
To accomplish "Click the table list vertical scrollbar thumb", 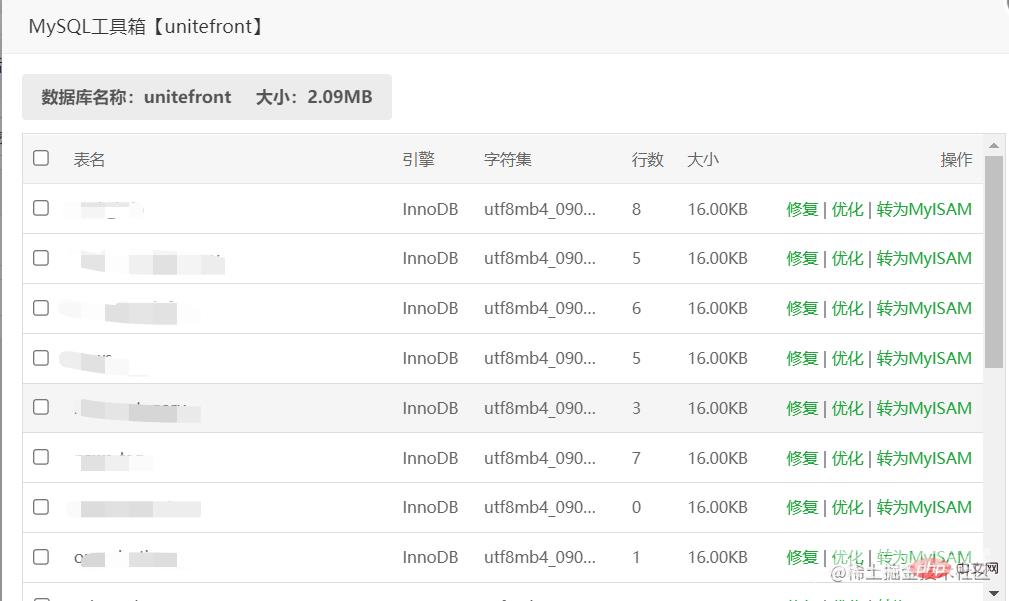I will coord(994,260).
